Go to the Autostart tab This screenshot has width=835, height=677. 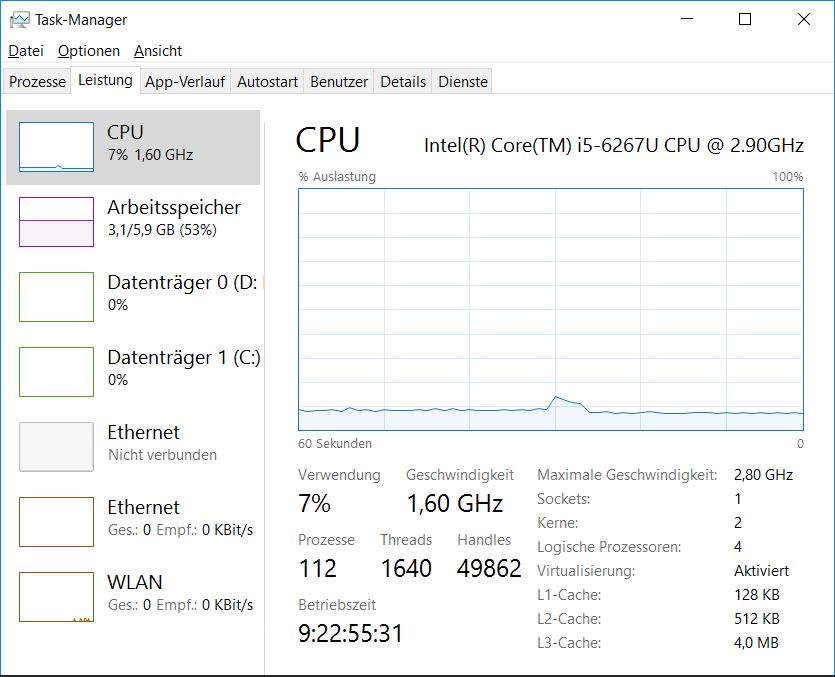pyautogui.click(x=268, y=82)
